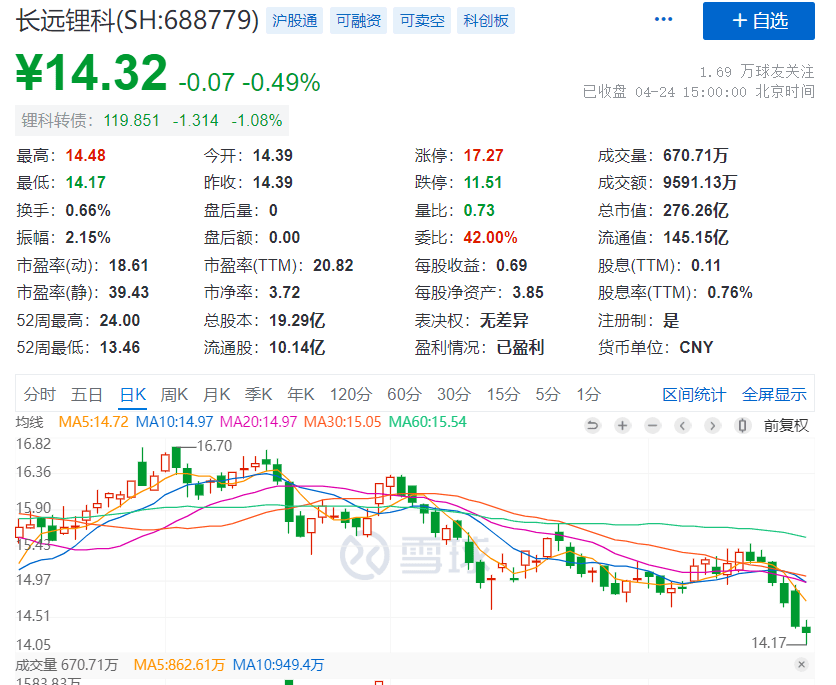The width and height of the screenshot is (836, 685).
Task: Open 区间统计 range statistics link
Action: click(x=694, y=394)
